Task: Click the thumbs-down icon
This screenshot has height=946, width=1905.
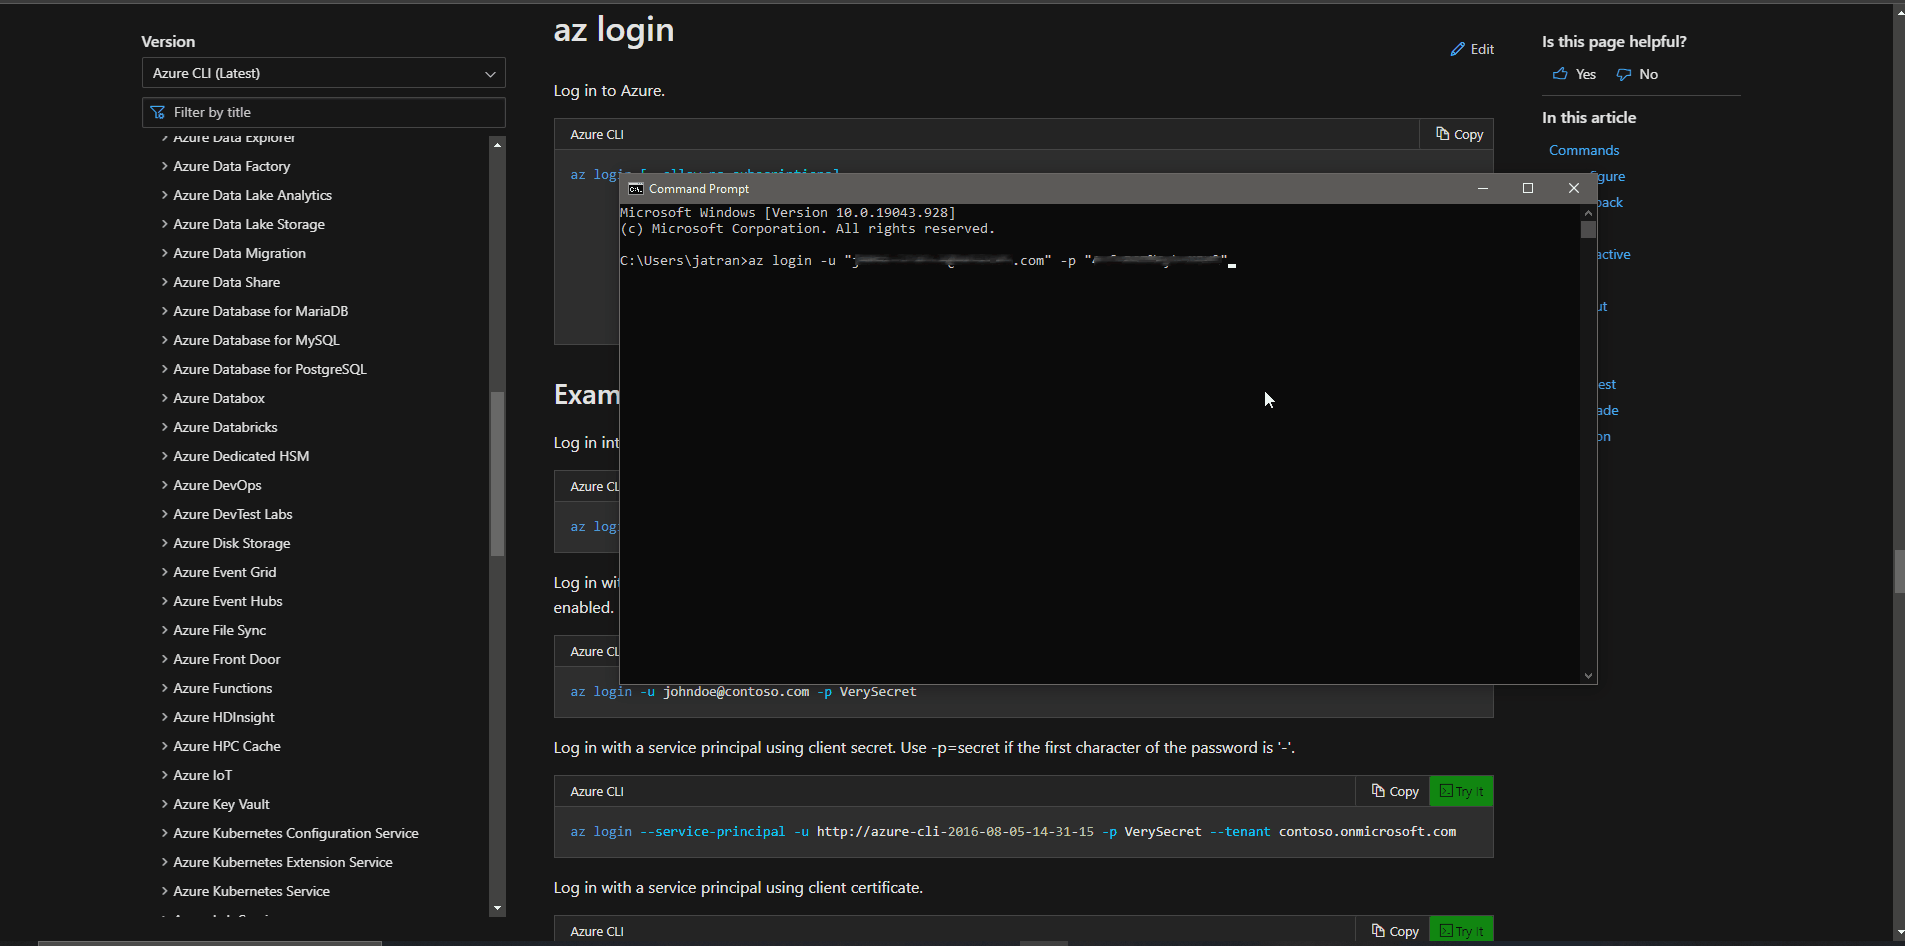Action: pyautogui.click(x=1624, y=74)
